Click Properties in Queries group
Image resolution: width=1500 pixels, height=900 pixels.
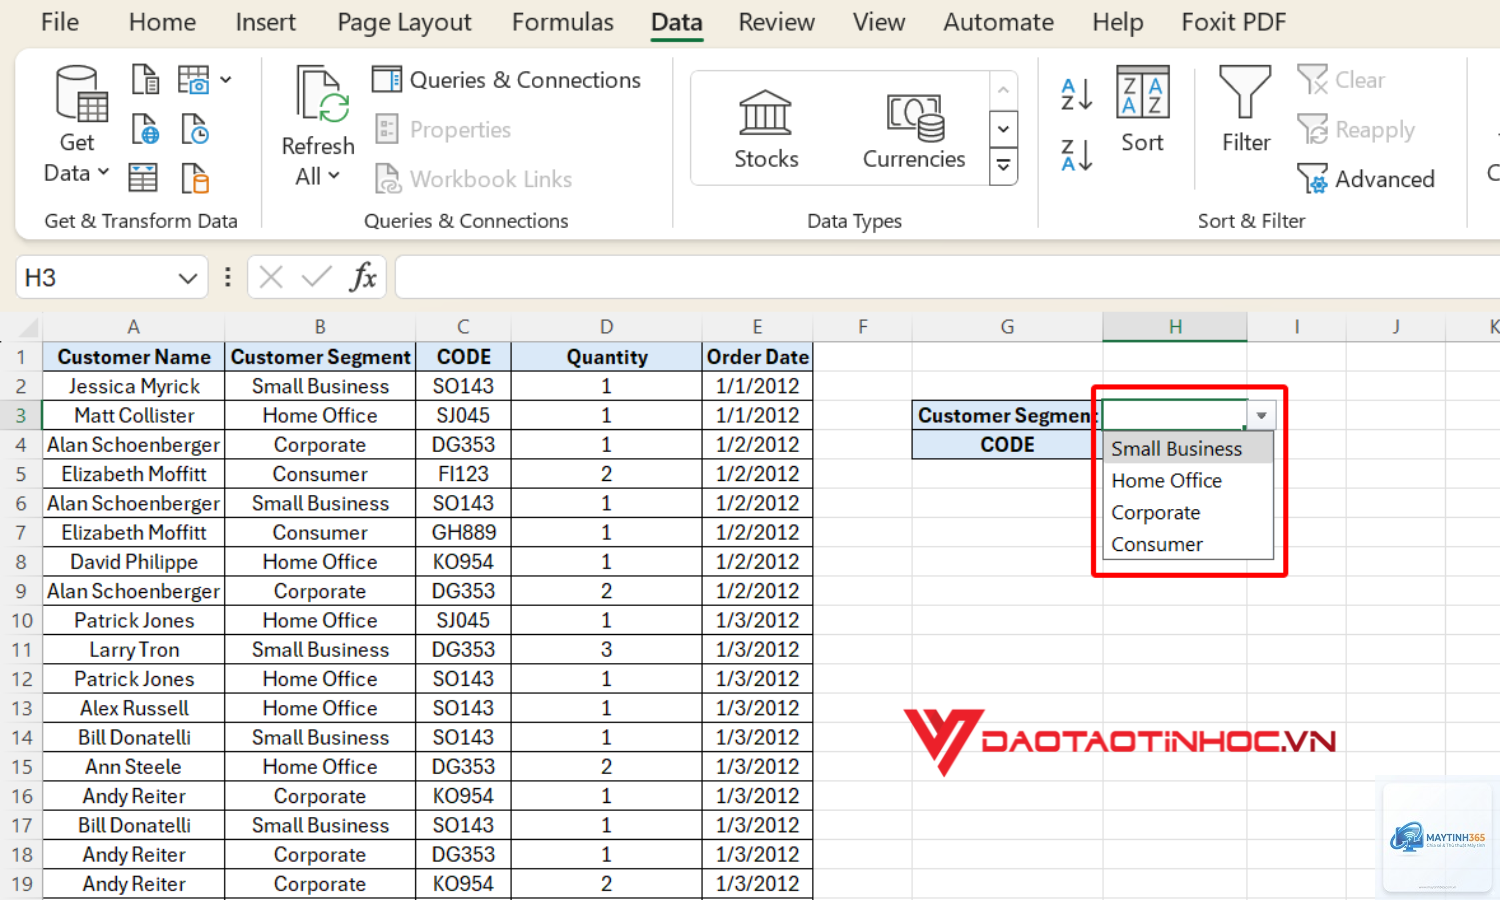[x=443, y=129]
